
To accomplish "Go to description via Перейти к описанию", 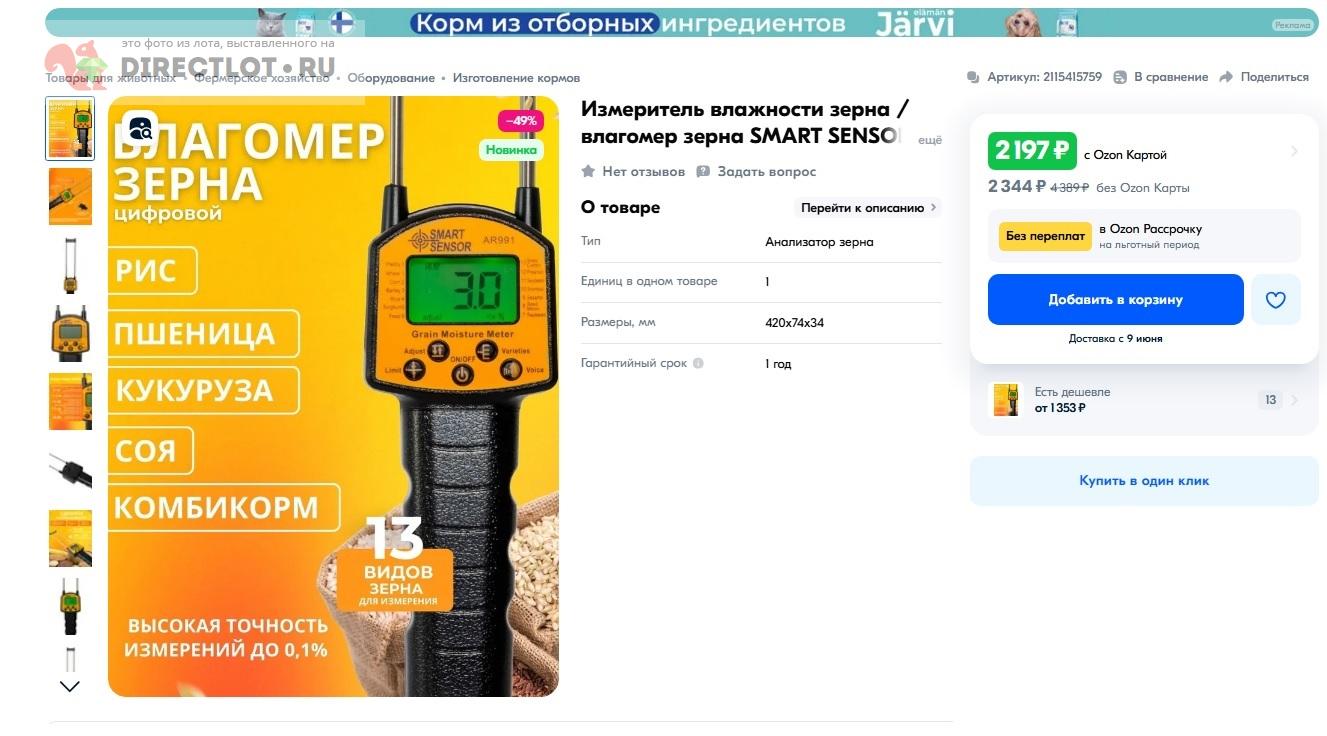I will pos(868,208).
